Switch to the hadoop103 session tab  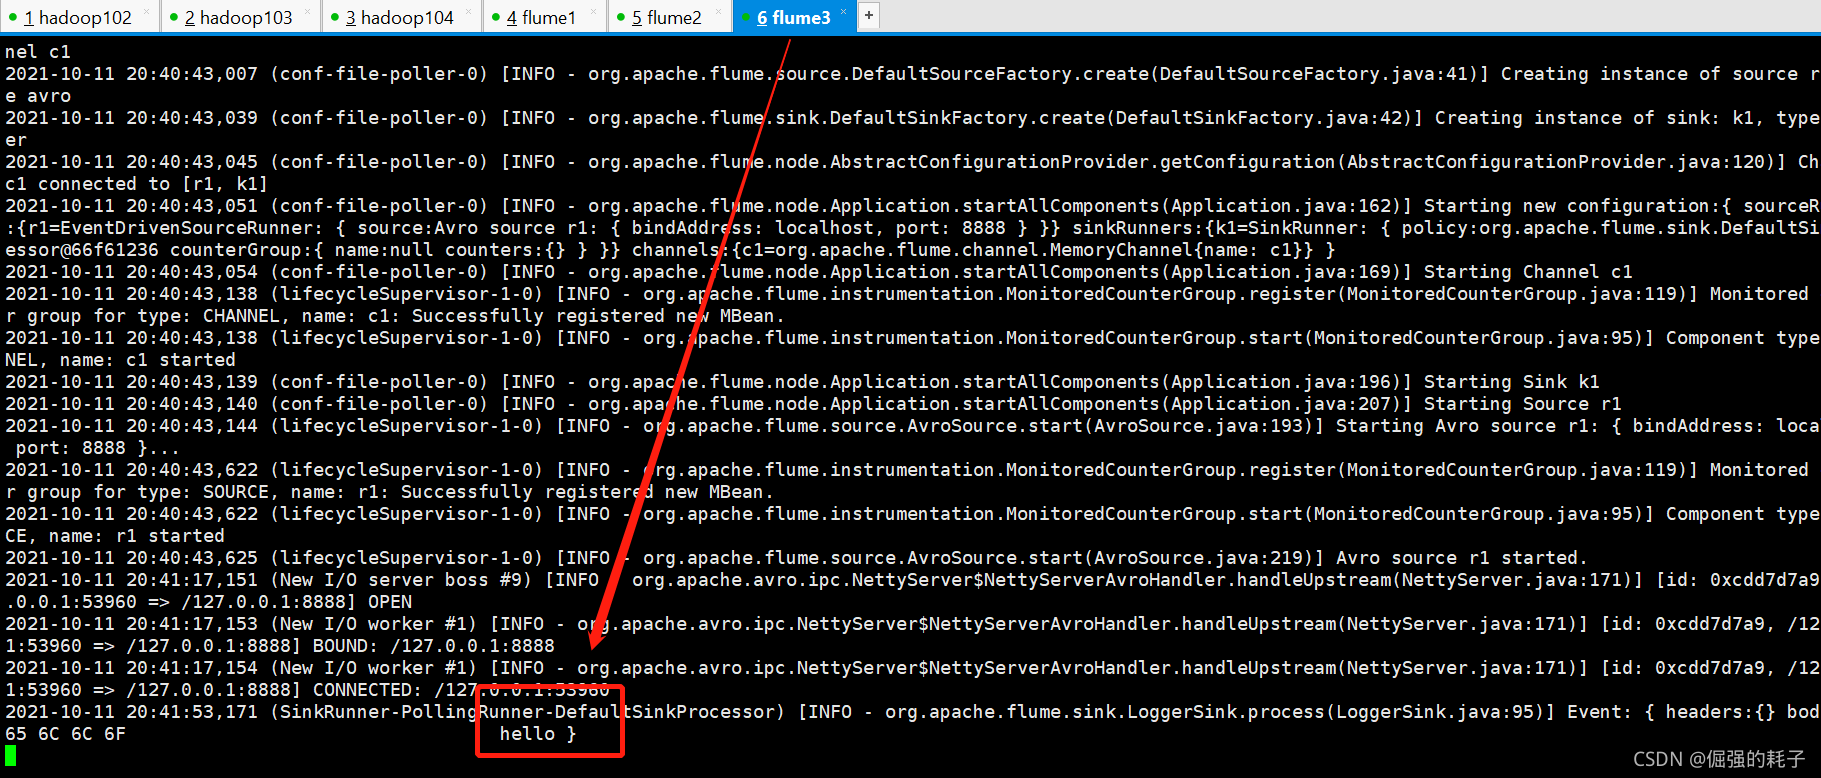[239, 17]
